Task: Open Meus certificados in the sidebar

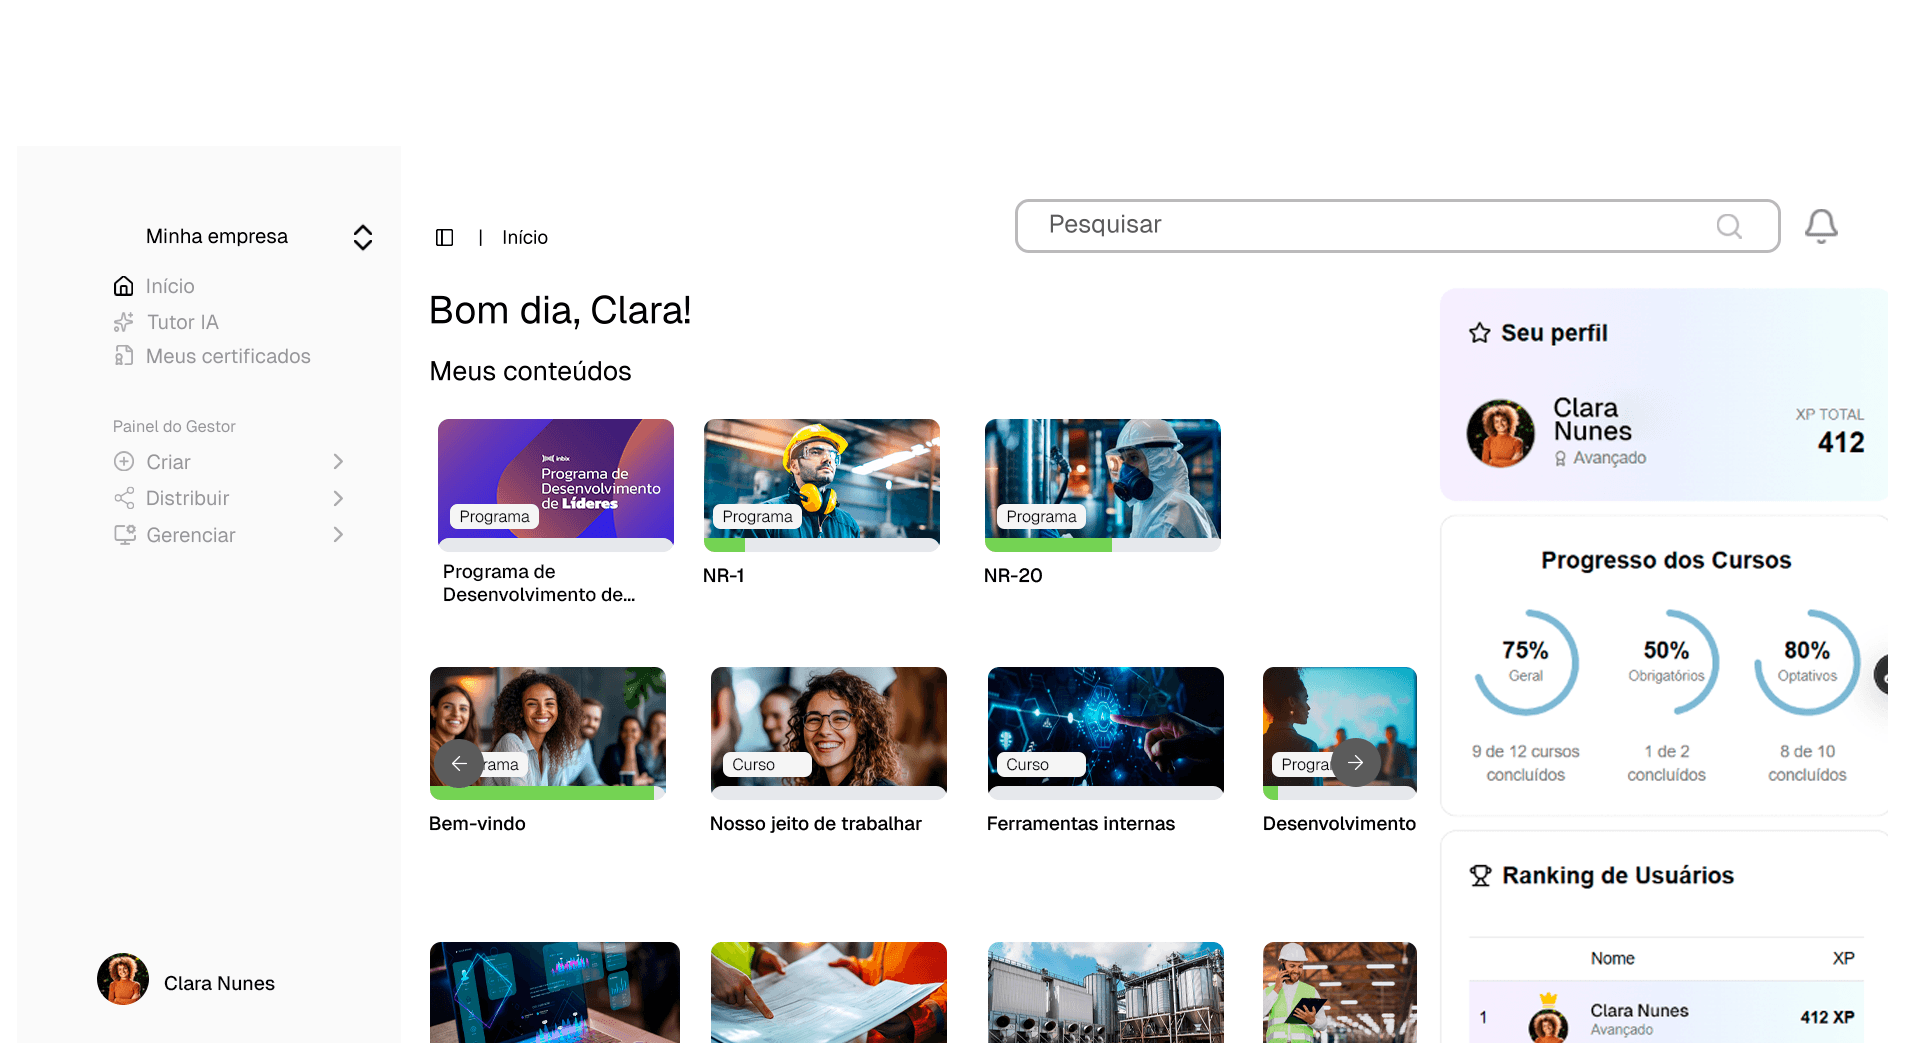Action: click(228, 356)
